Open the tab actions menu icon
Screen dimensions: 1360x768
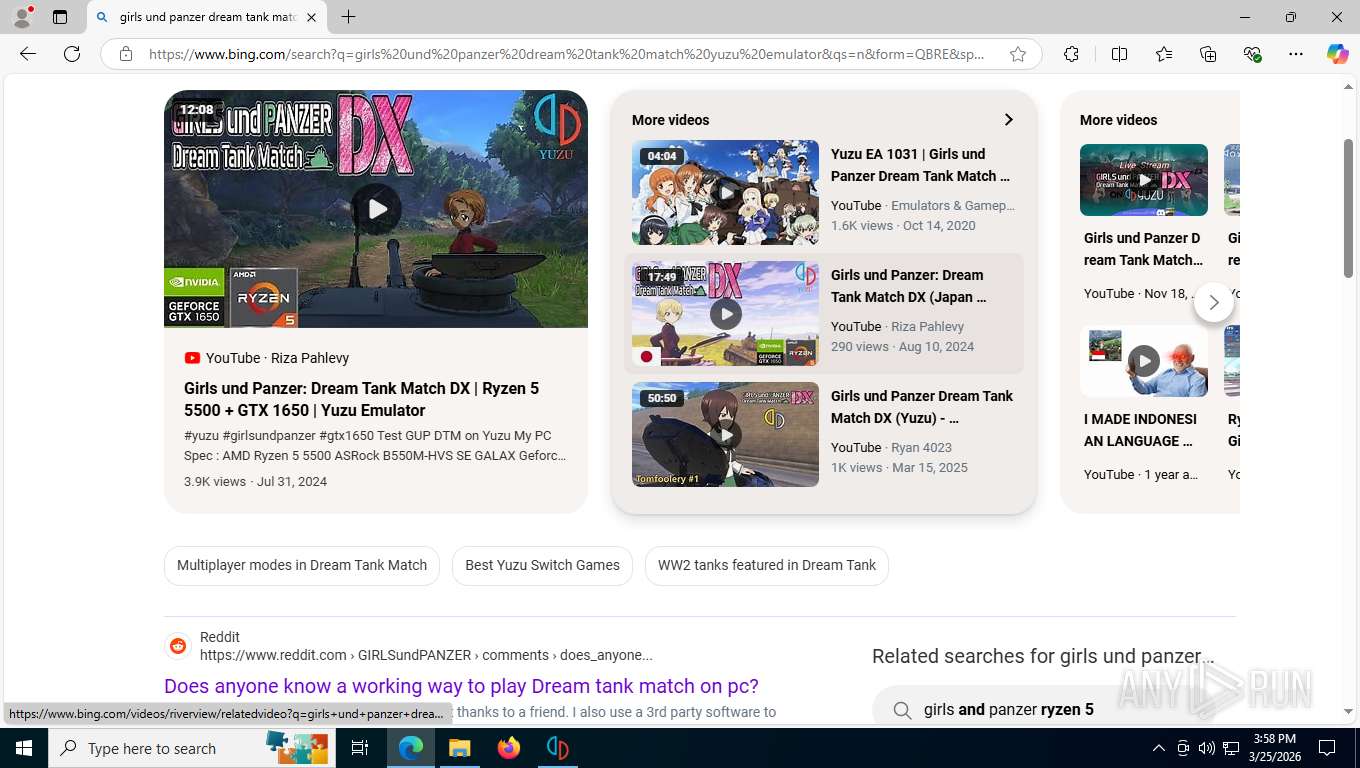pyautogui.click(x=60, y=17)
